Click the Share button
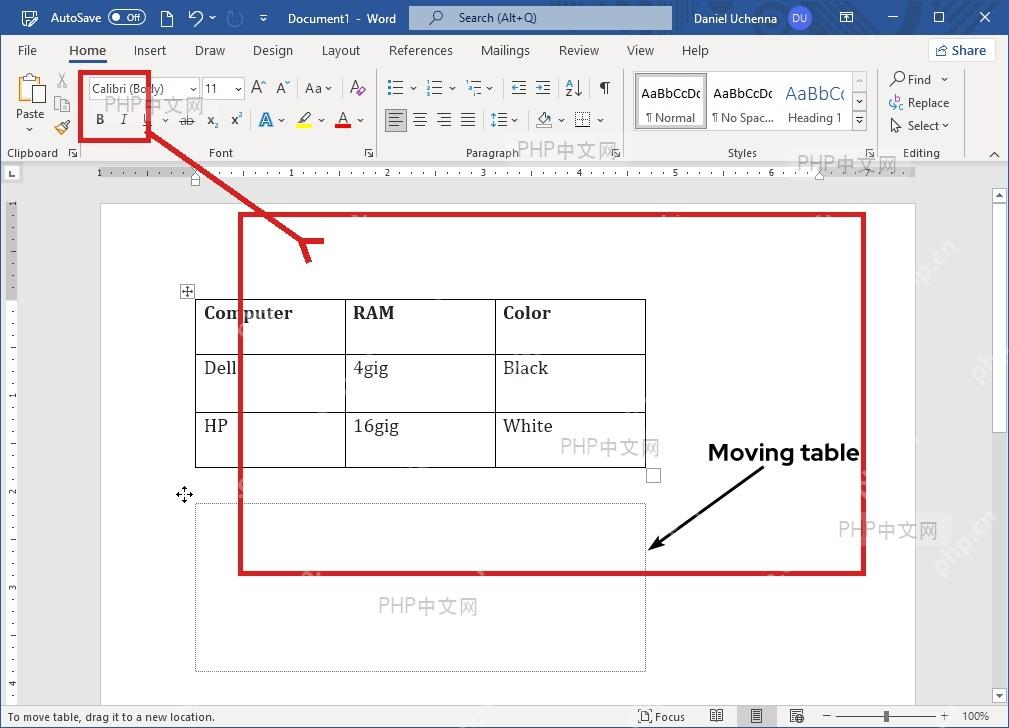1009x728 pixels. pyautogui.click(x=961, y=50)
